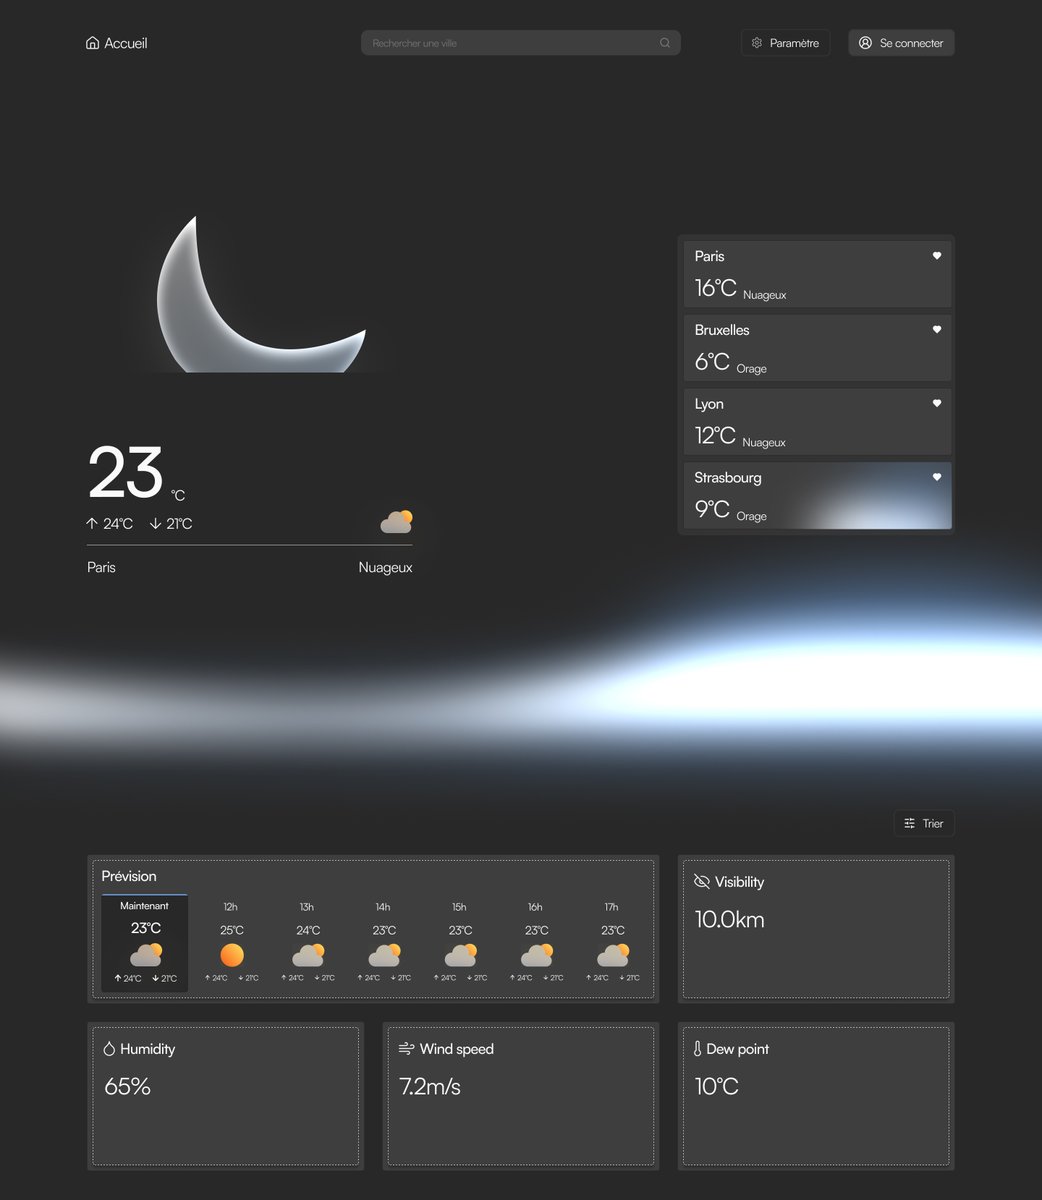1042x1200 pixels.
Task: Click the 7.2m/s wind speed value
Action: (430, 1087)
